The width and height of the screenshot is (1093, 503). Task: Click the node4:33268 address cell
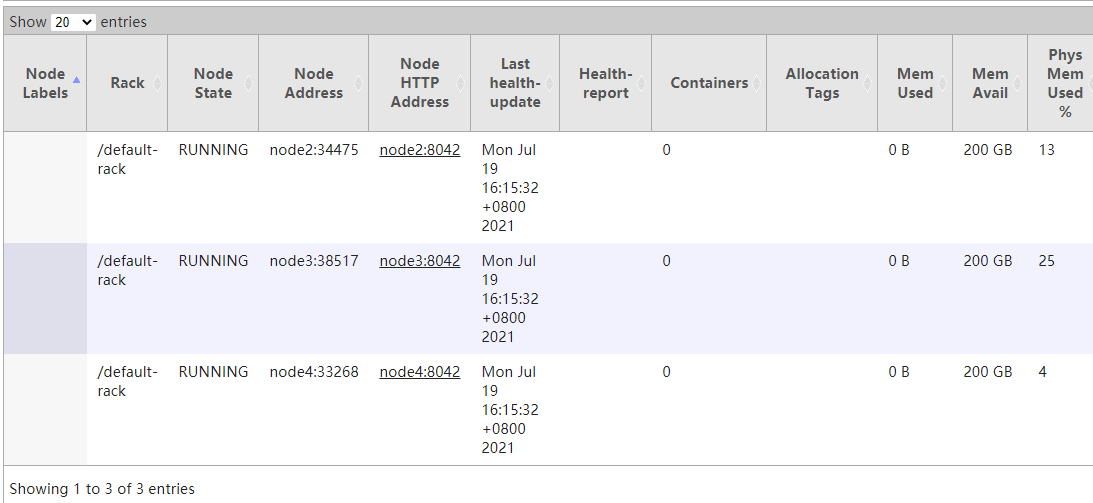coord(314,372)
